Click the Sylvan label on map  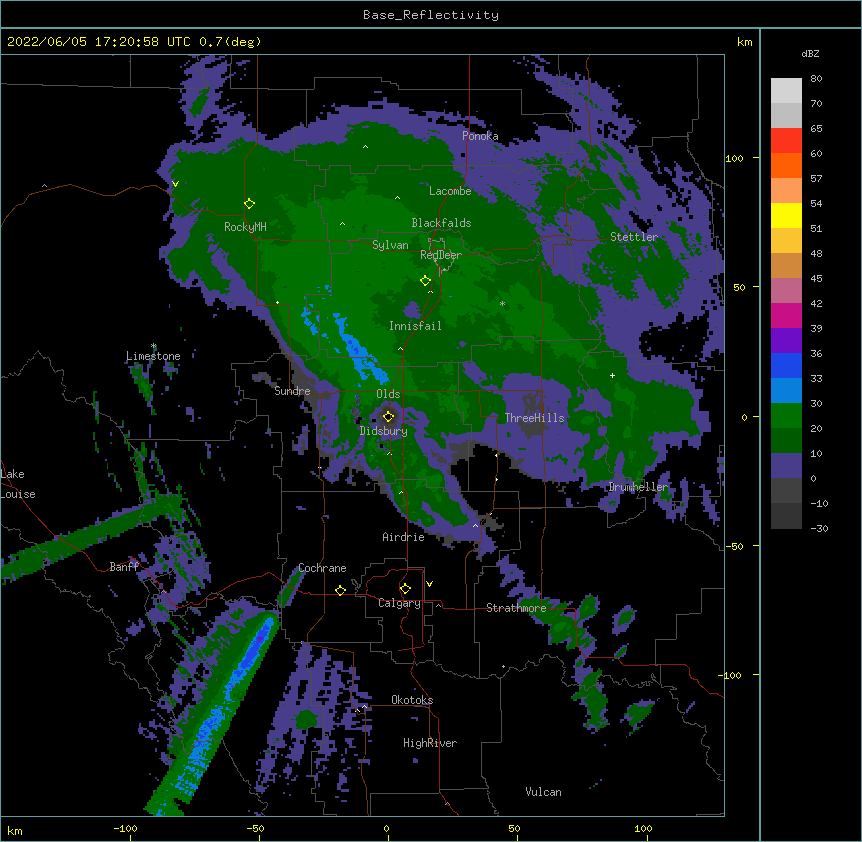(390, 245)
